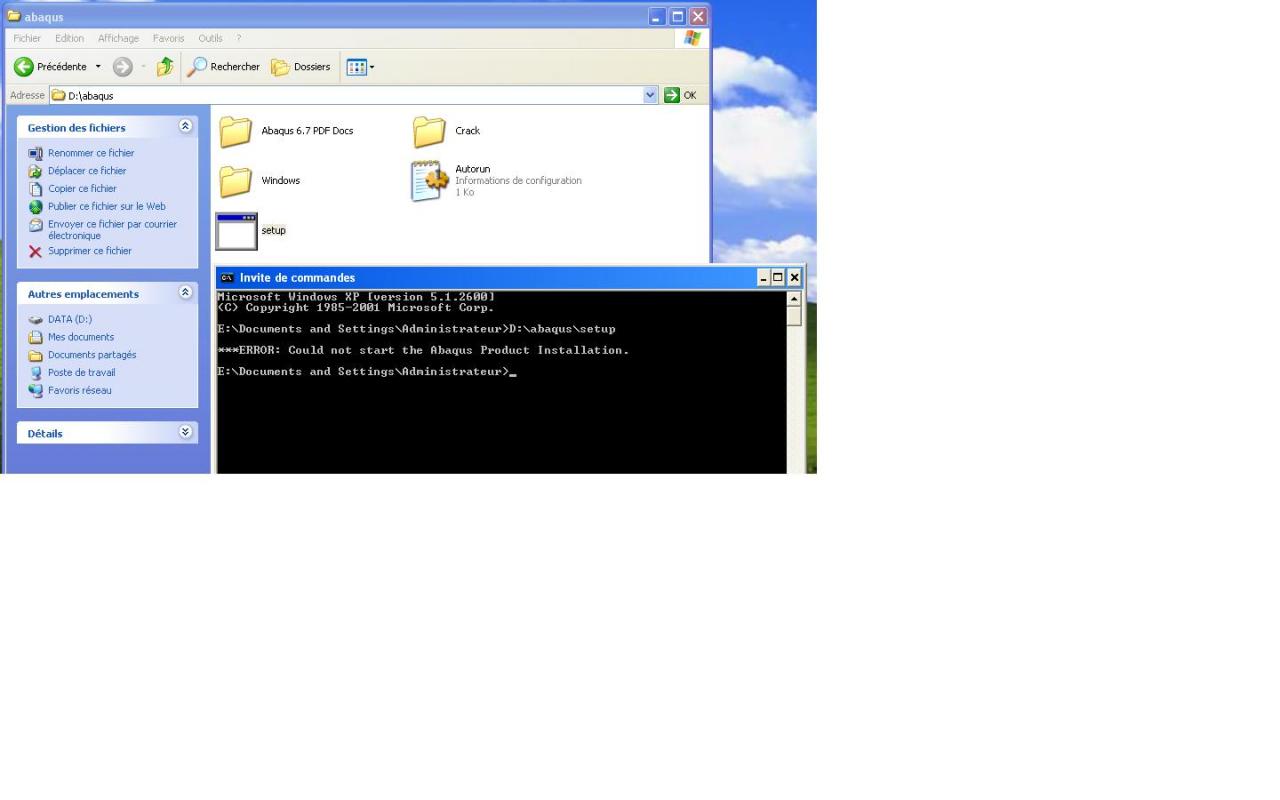Click the Envoyer par courrier électronique icon

point(36,225)
